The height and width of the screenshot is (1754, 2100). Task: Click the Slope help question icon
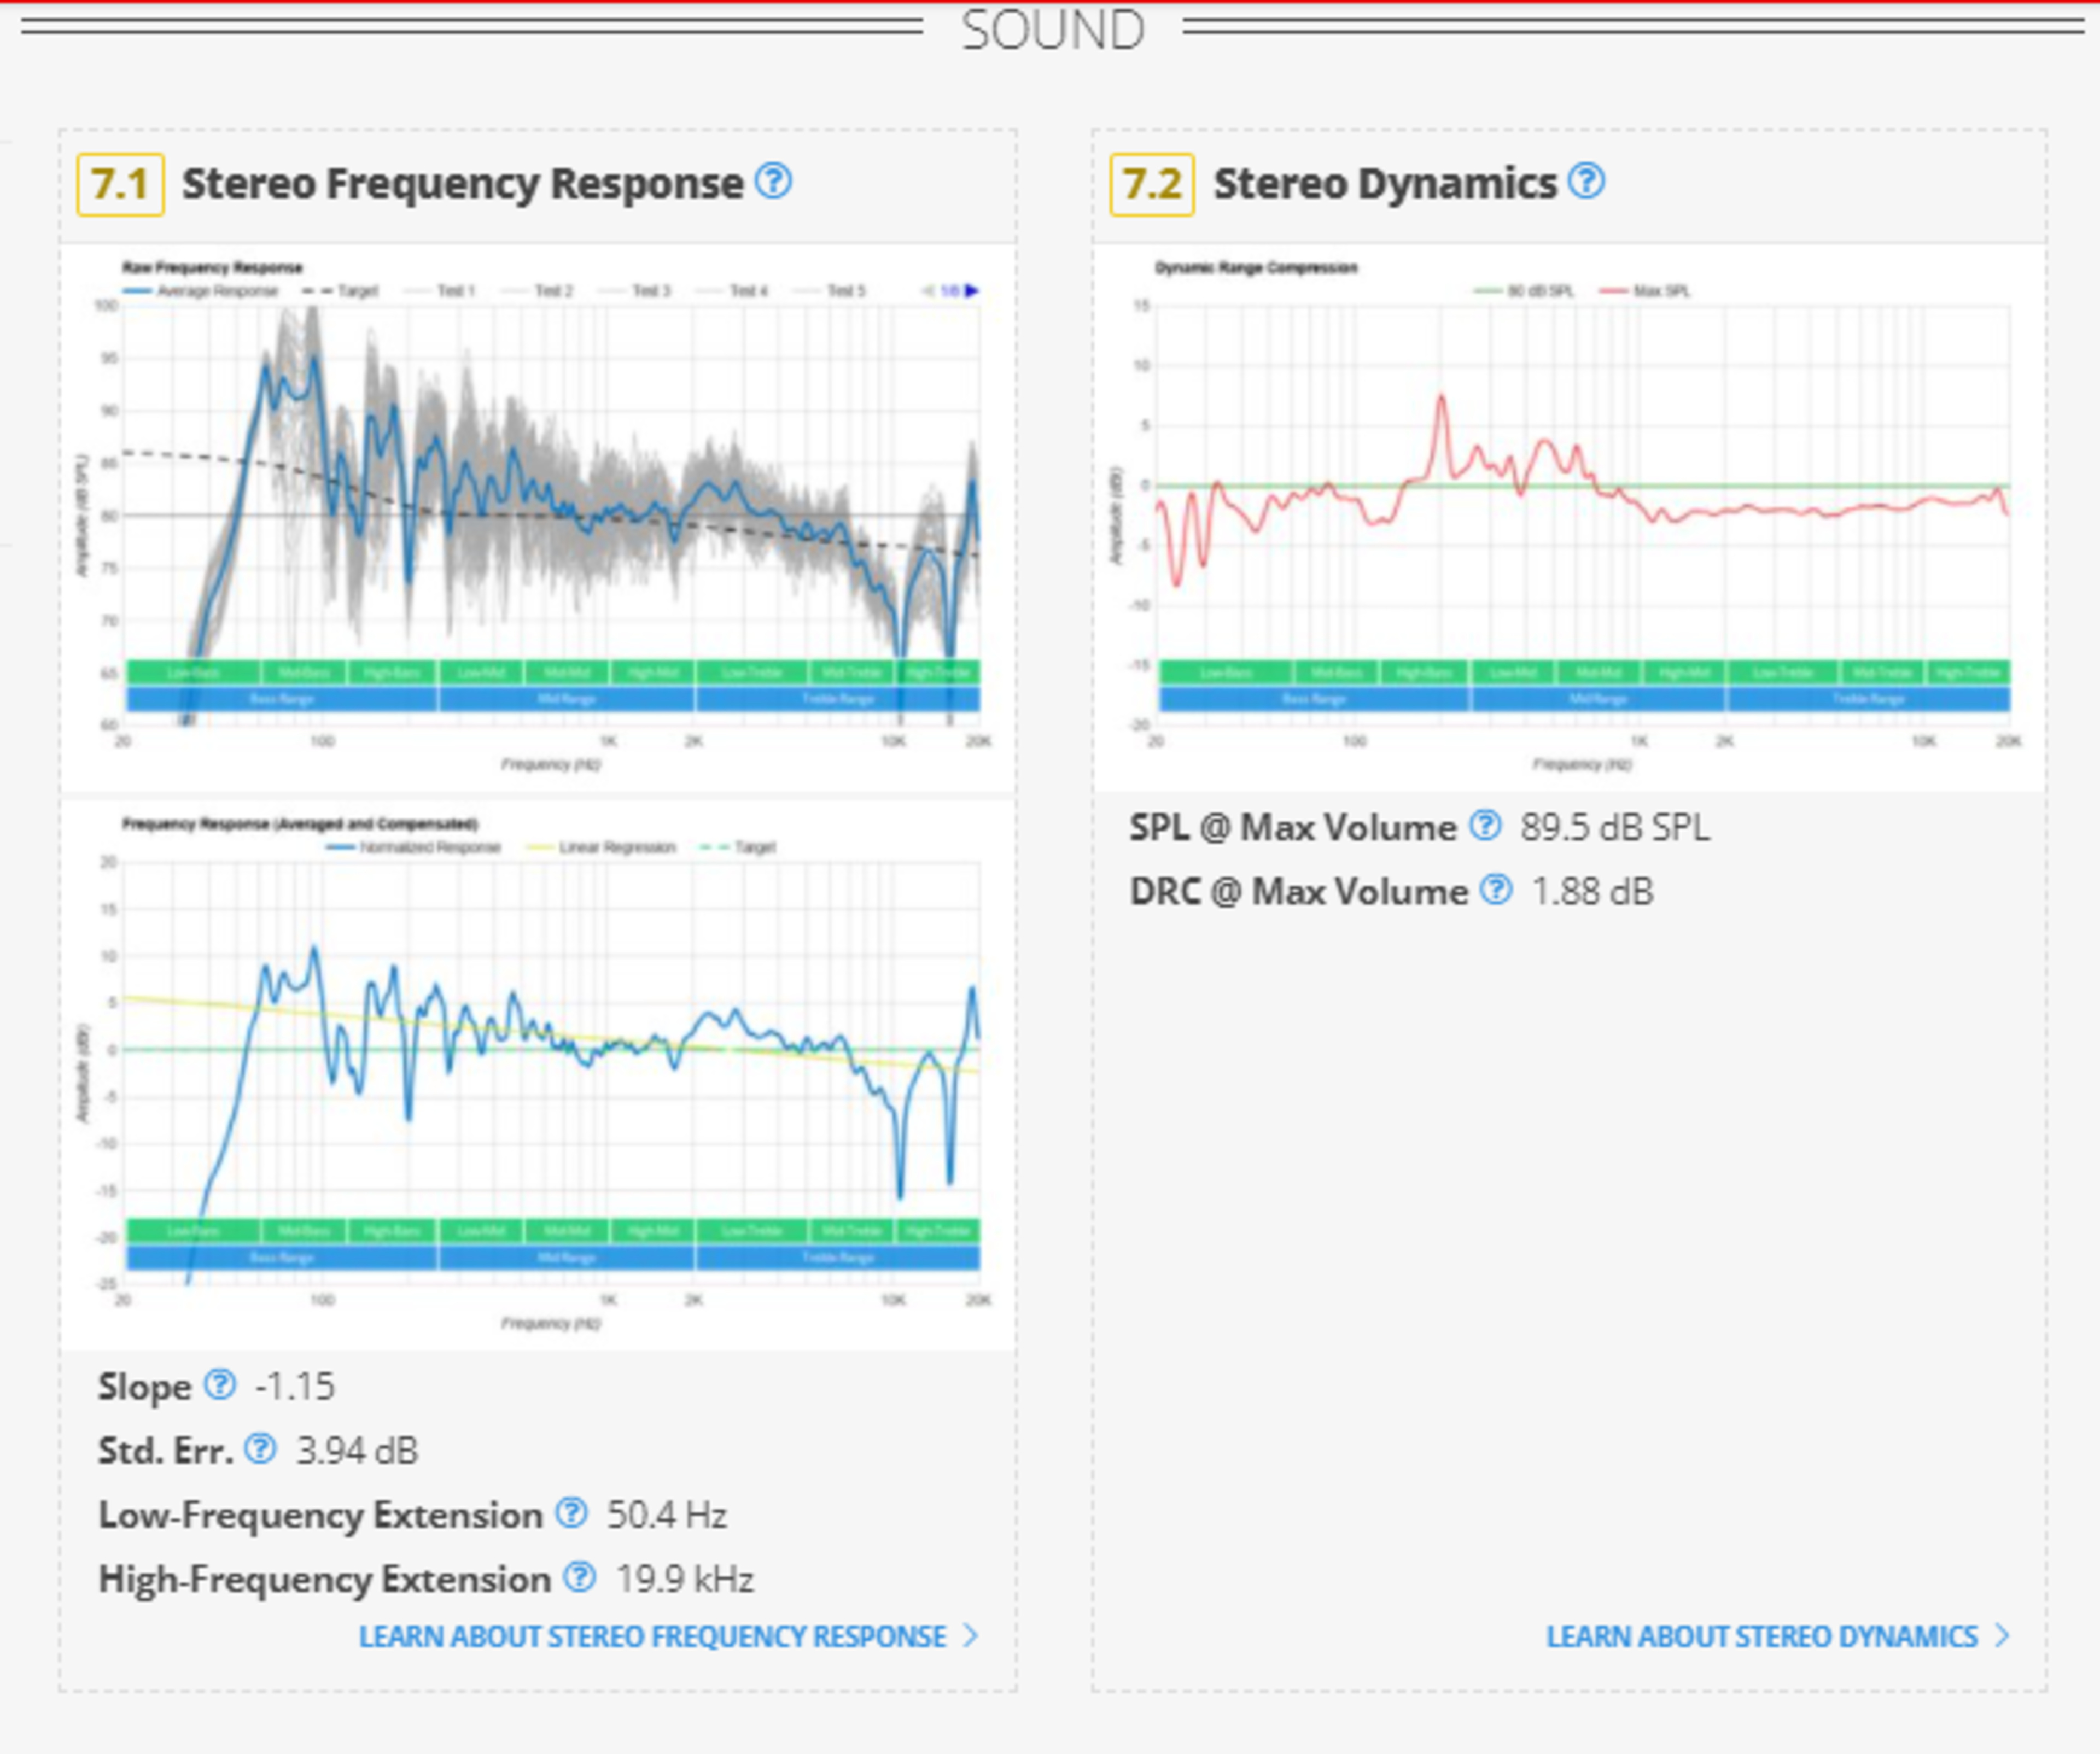tap(220, 1385)
